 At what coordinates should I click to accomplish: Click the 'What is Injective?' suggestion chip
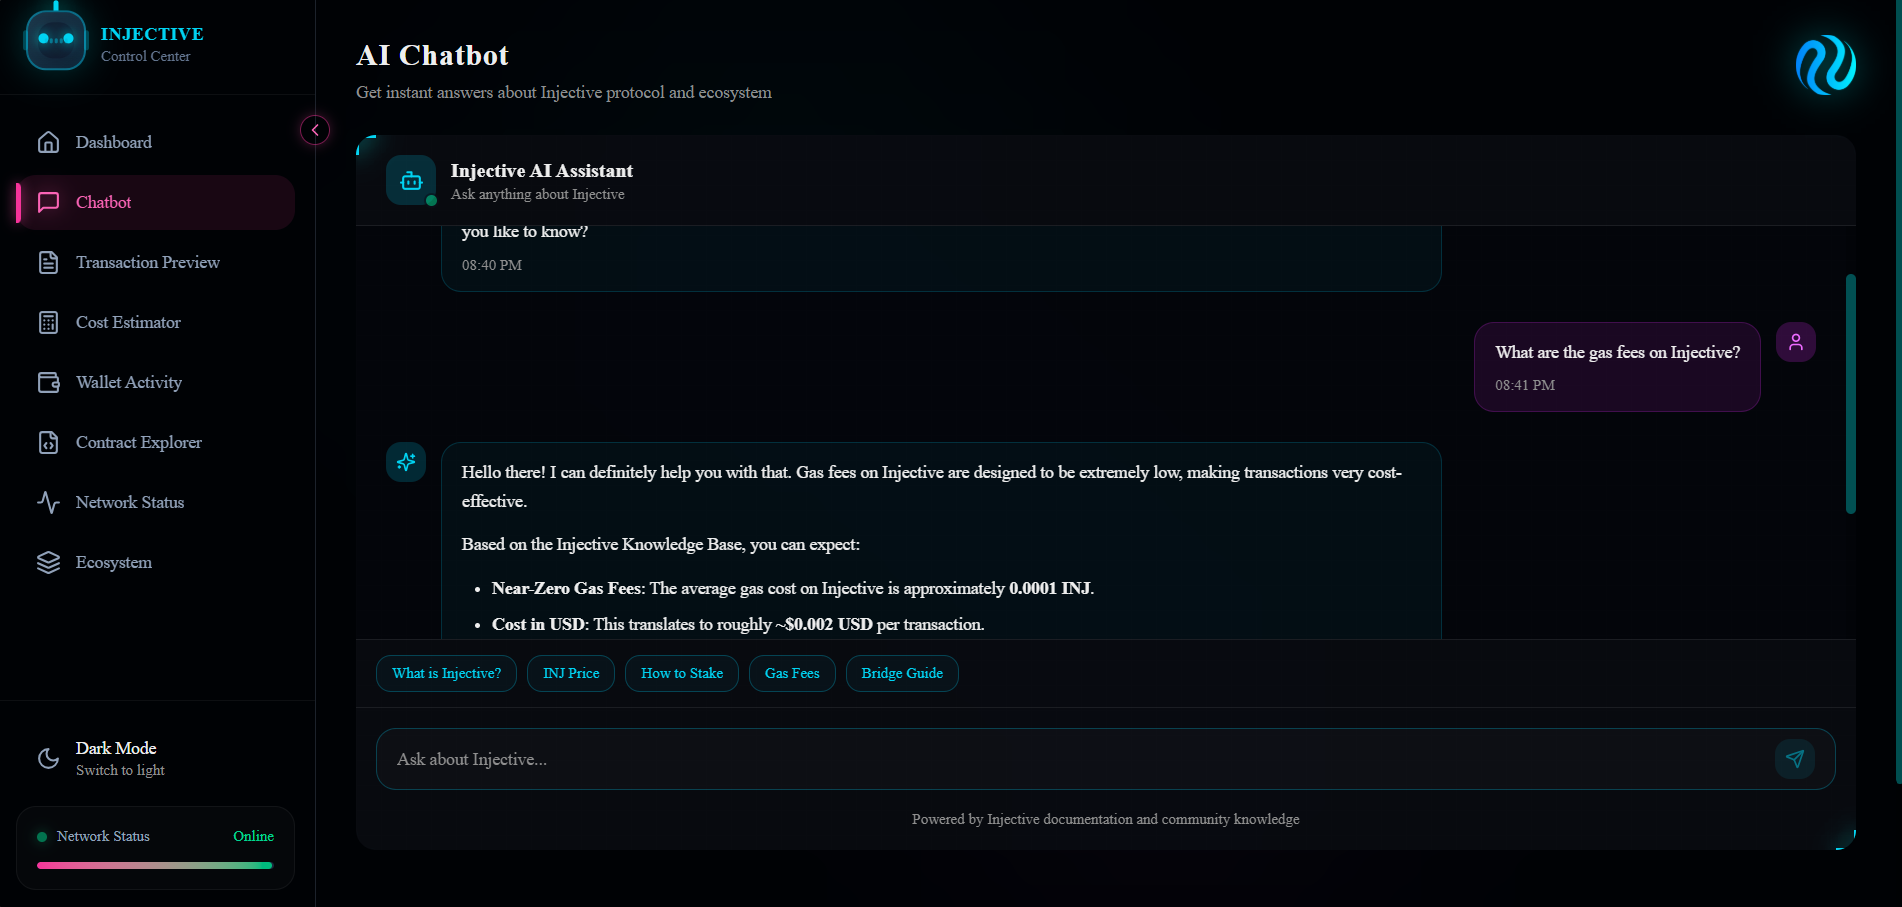click(446, 673)
